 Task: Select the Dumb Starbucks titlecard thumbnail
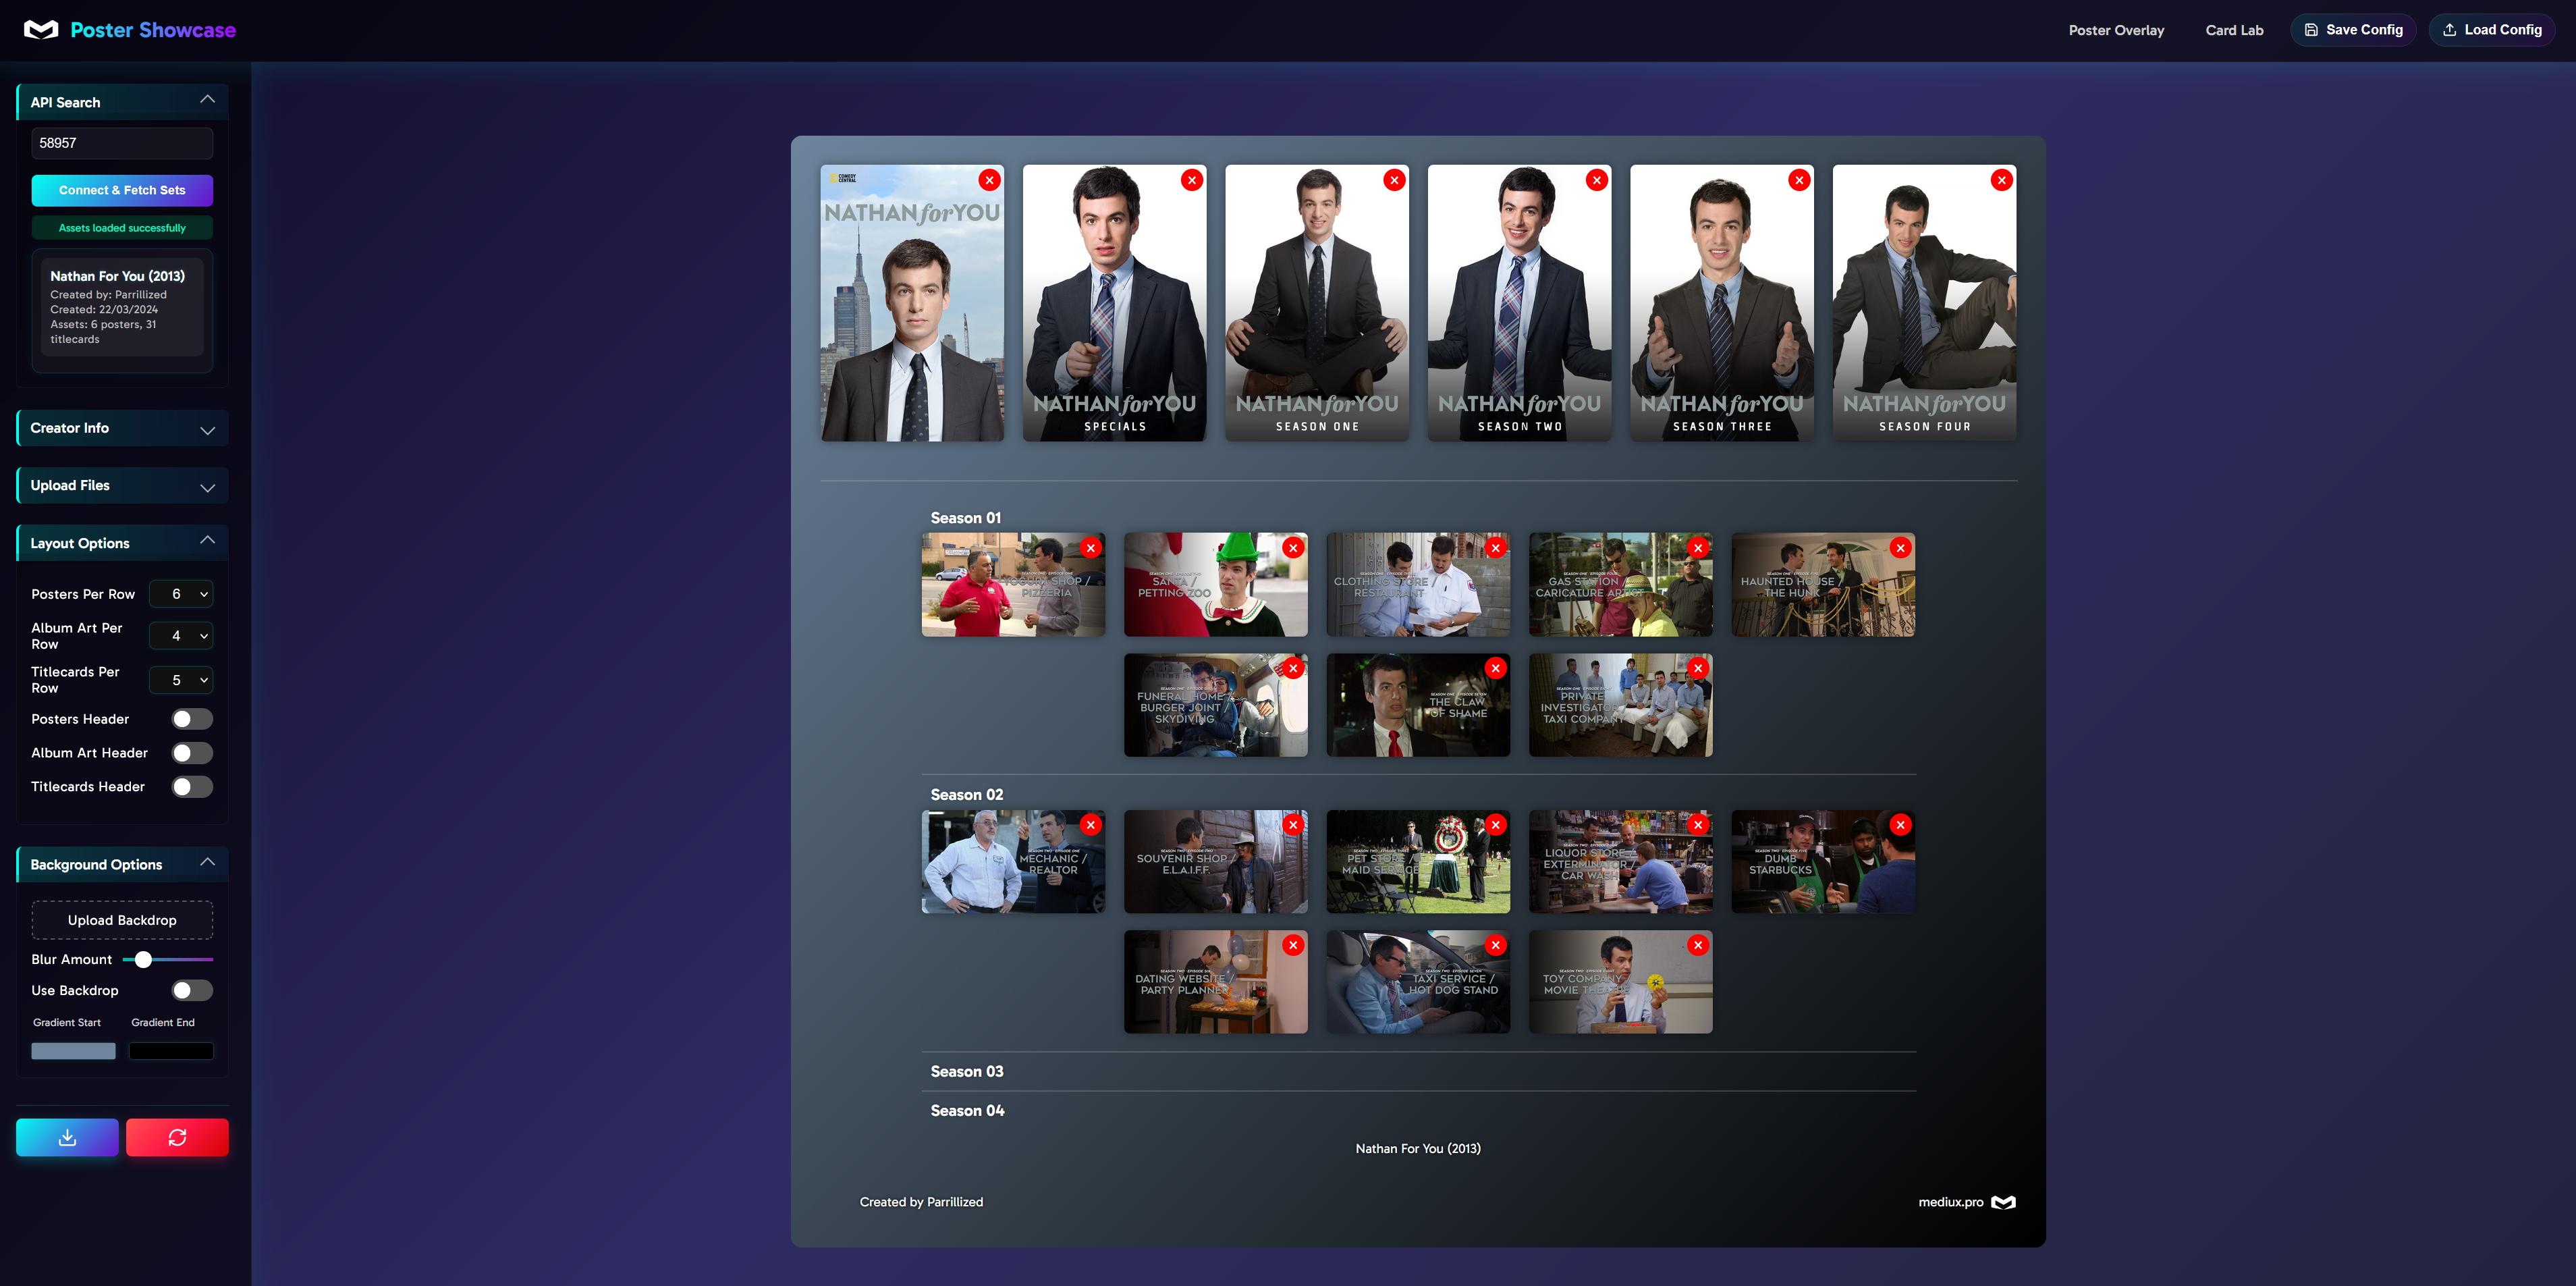tap(1823, 861)
